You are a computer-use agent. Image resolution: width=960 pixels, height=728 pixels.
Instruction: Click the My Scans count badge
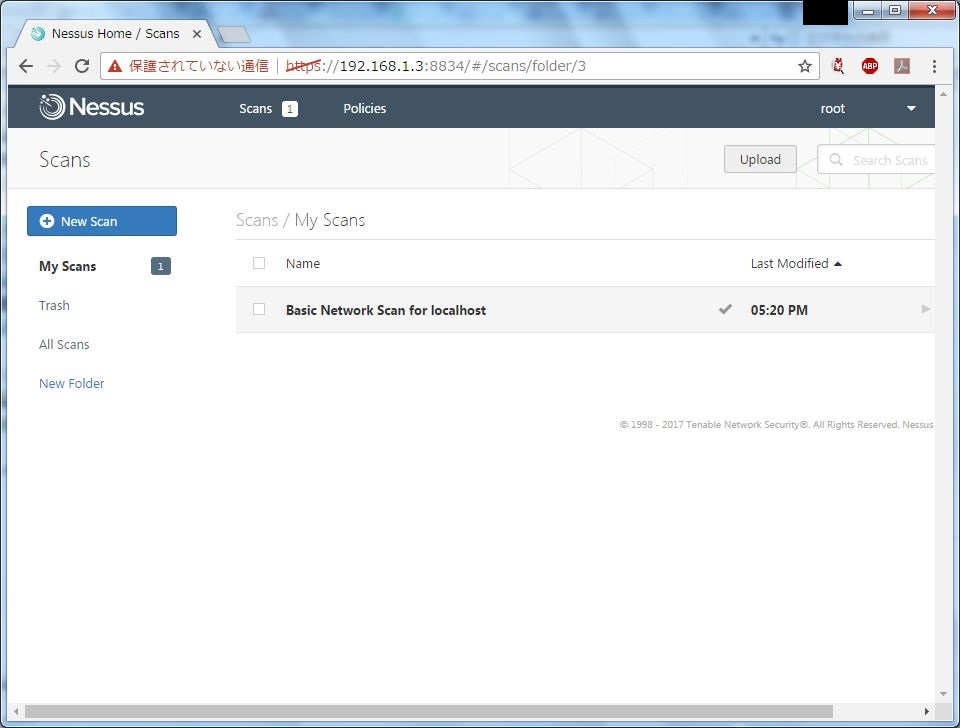pyautogui.click(x=161, y=266)
